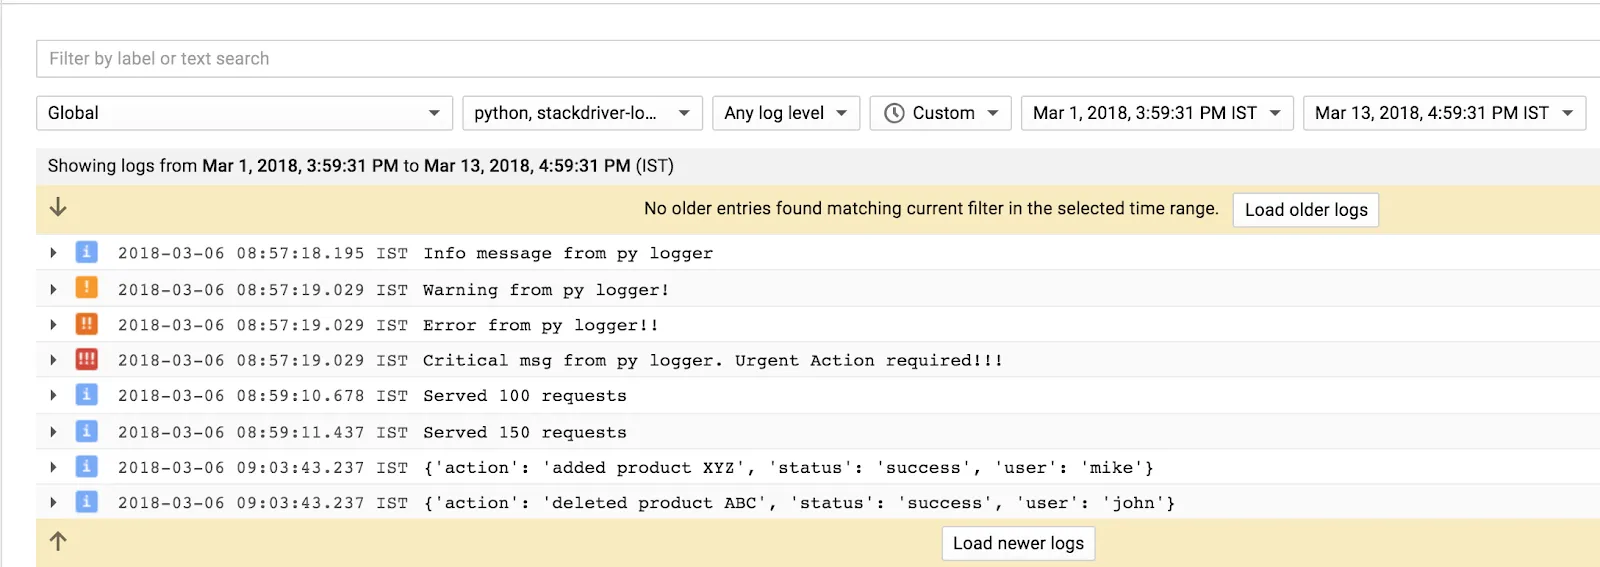Expand the 'Info message from py logger' entry
Screen dimensions: 1600x567
point(53,253)
